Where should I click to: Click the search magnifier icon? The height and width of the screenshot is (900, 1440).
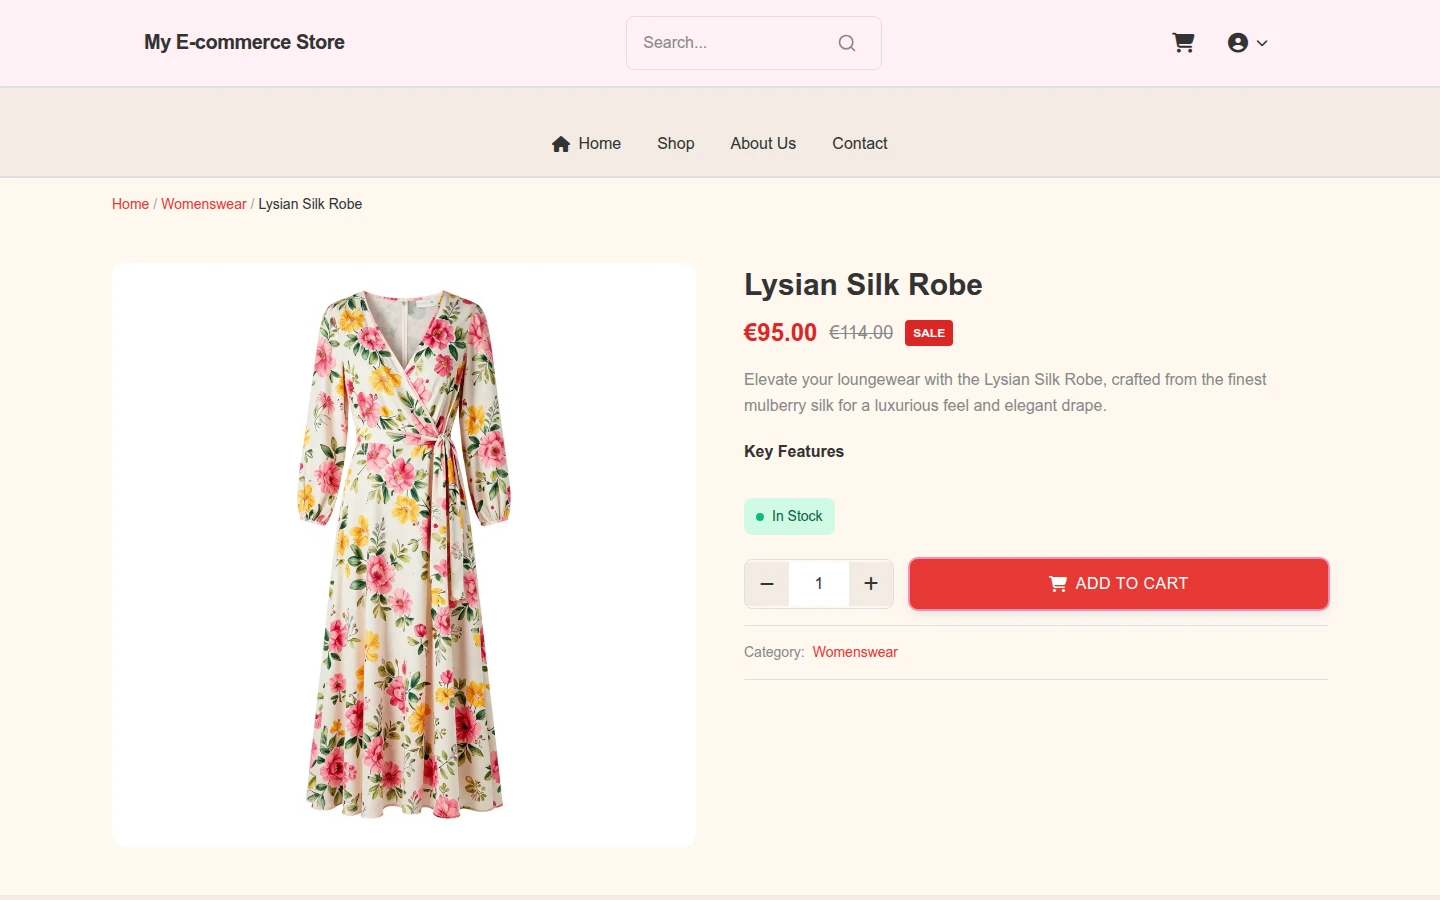click(x=847, y=43)
